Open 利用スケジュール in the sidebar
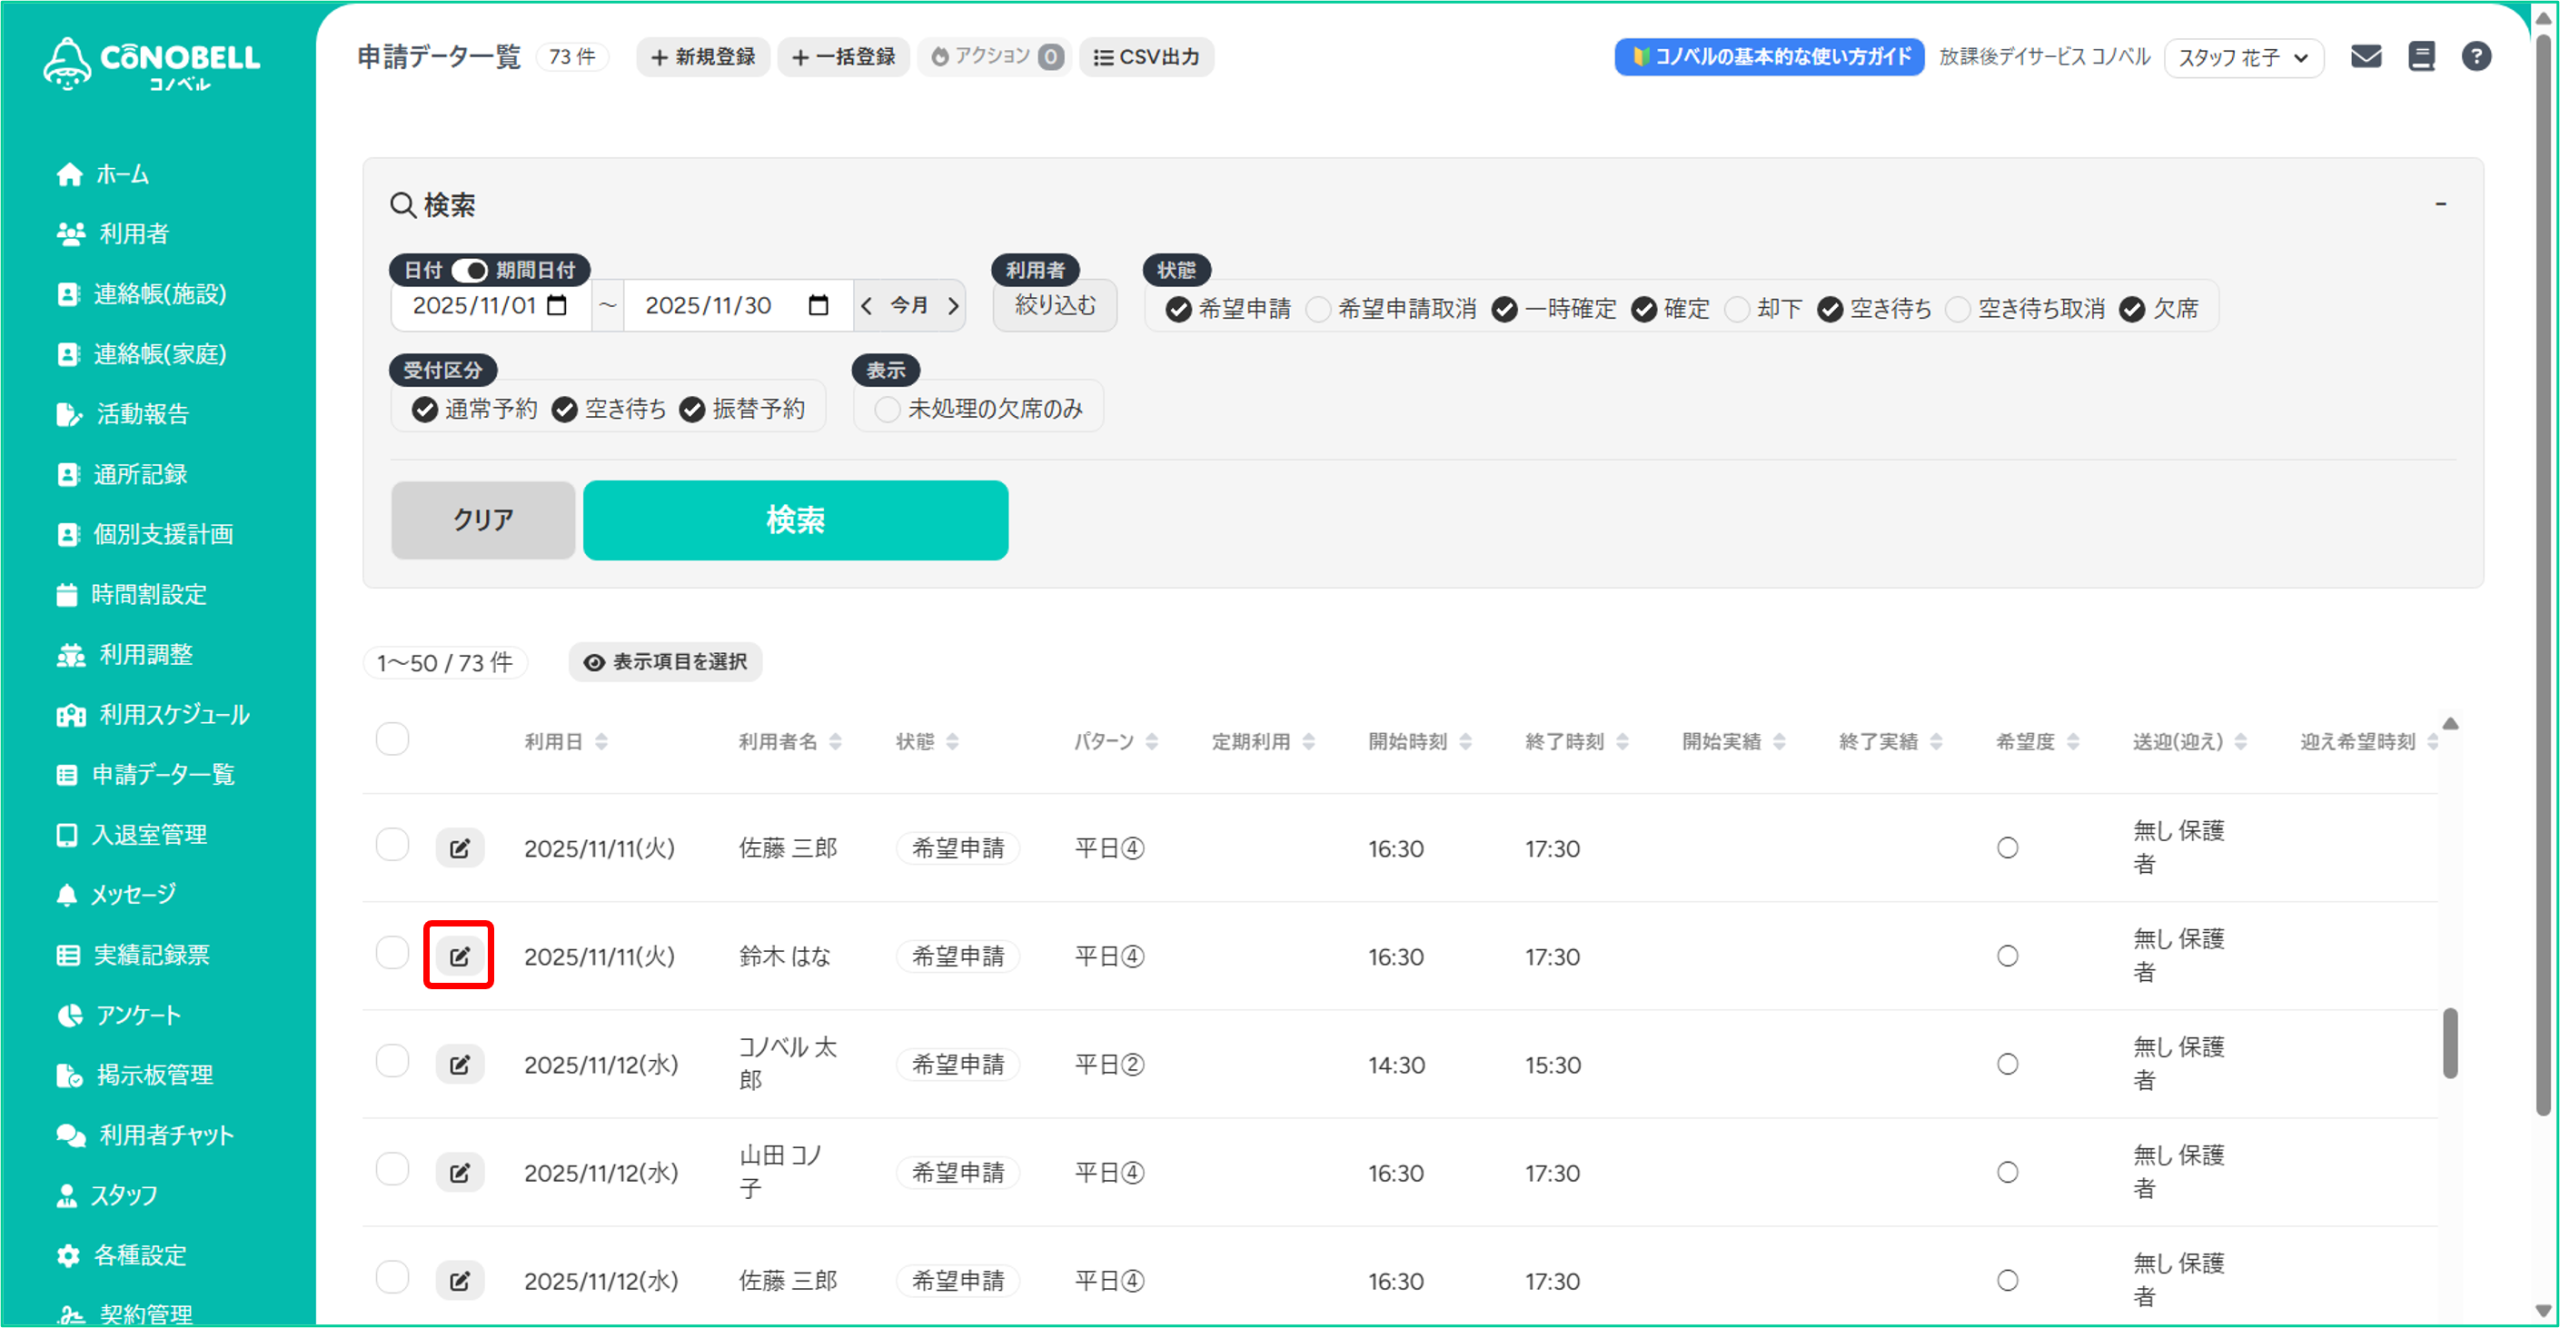The height and width of the screenshot is (1328, 2560). (174, 714)
